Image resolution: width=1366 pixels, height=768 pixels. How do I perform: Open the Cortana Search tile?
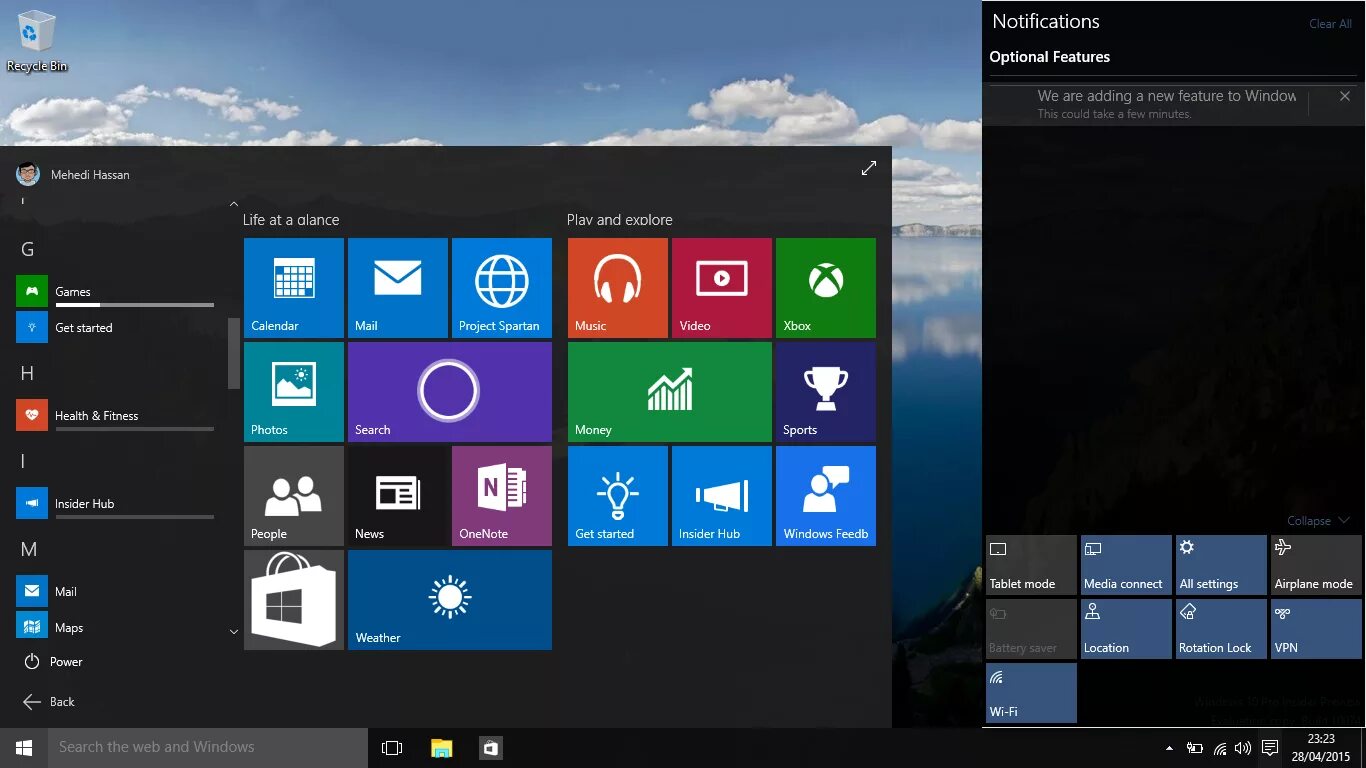(x=450, y=392)
